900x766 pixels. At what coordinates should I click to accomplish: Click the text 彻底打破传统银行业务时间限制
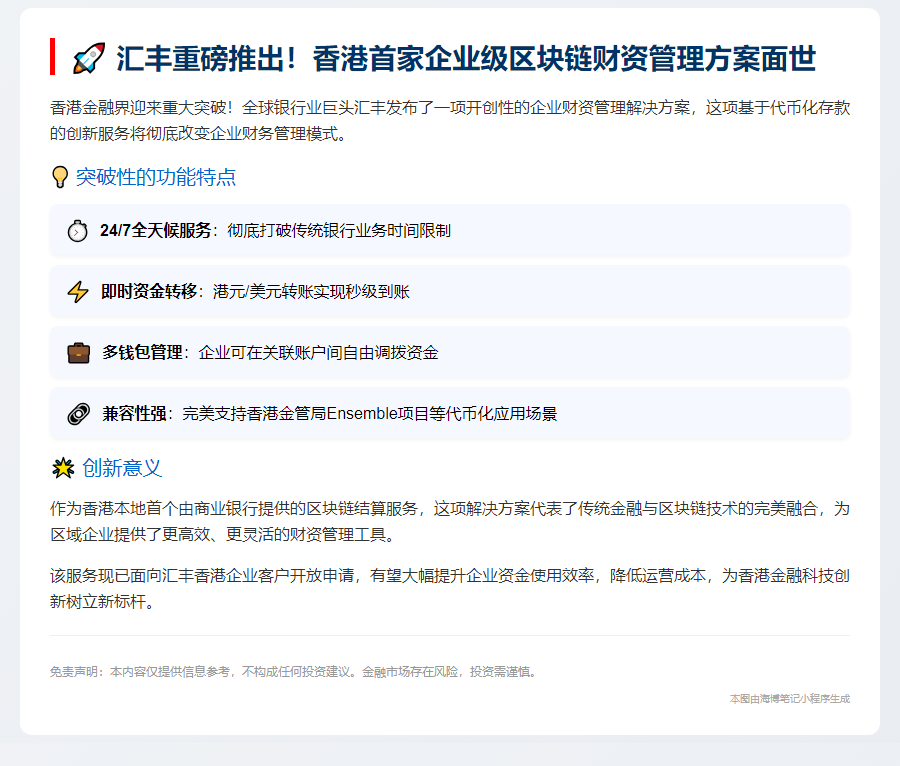coord(339,231)
